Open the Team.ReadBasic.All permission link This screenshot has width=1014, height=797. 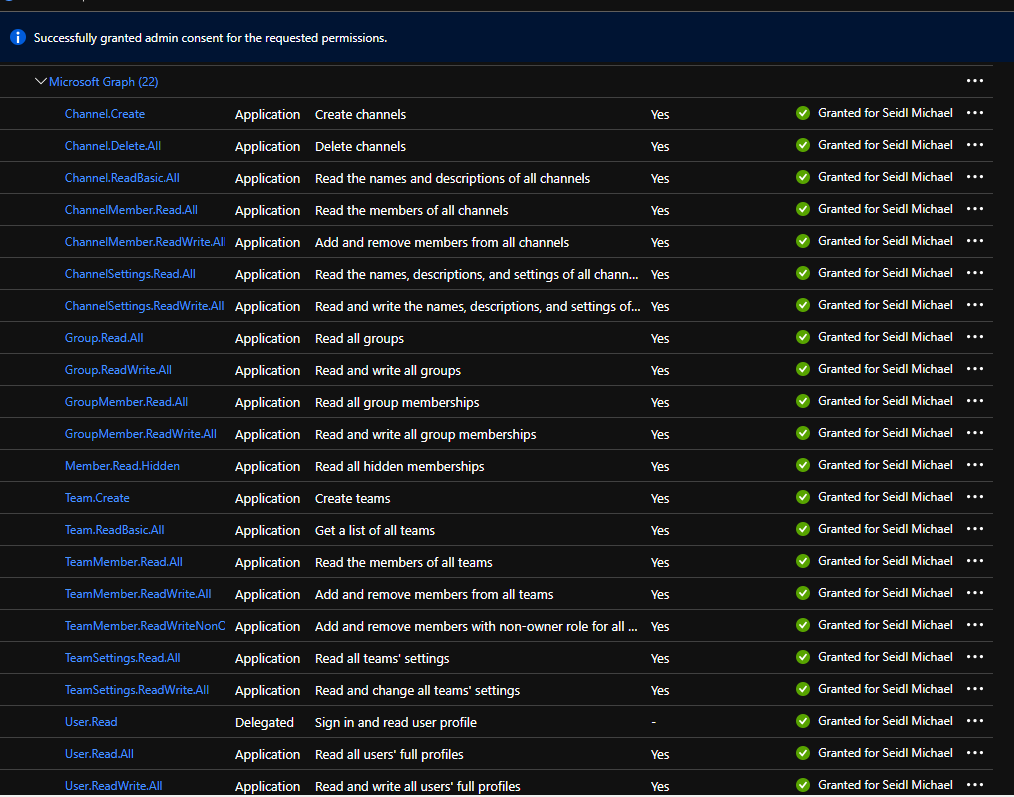[x=114, y=530]
